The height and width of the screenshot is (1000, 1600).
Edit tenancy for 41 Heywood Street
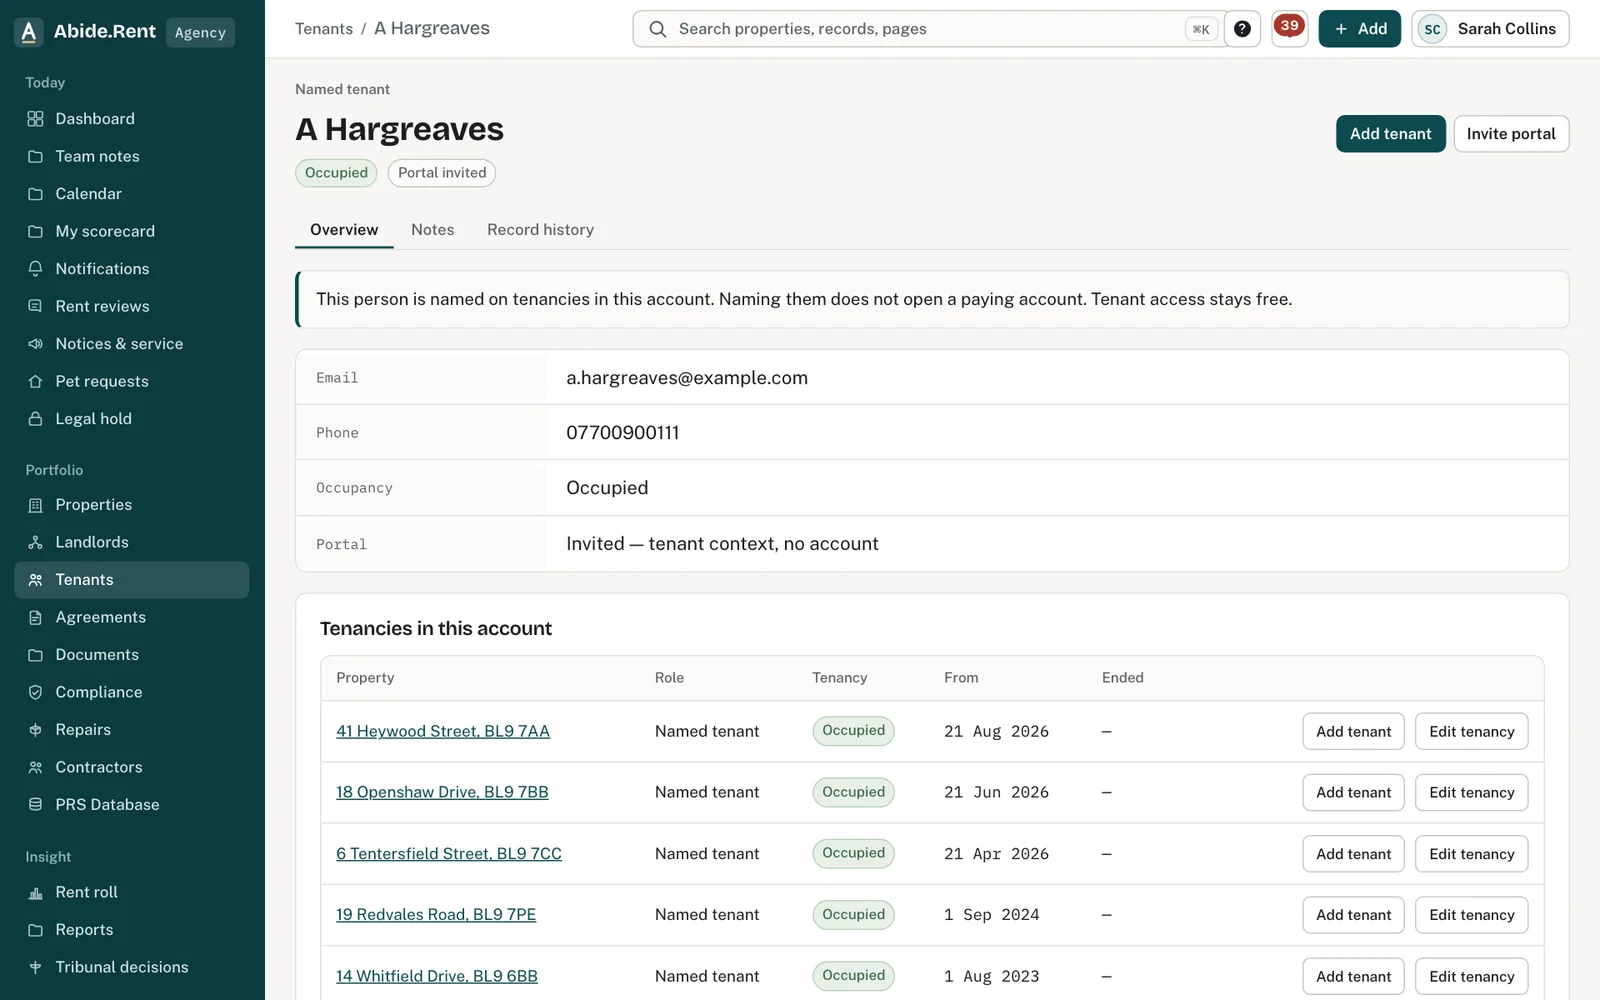click(x=1471, y=731)
